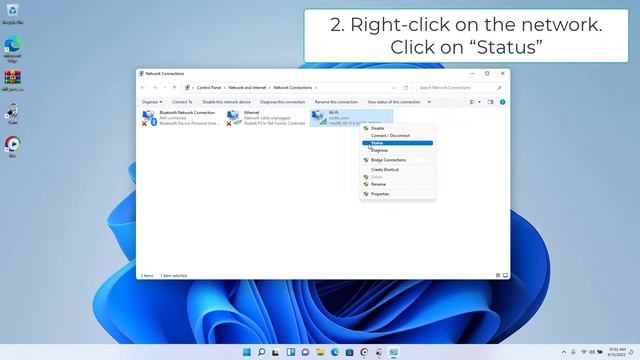640x360 pixels.
Task: Open the Windows Start button
Action: 247,352
